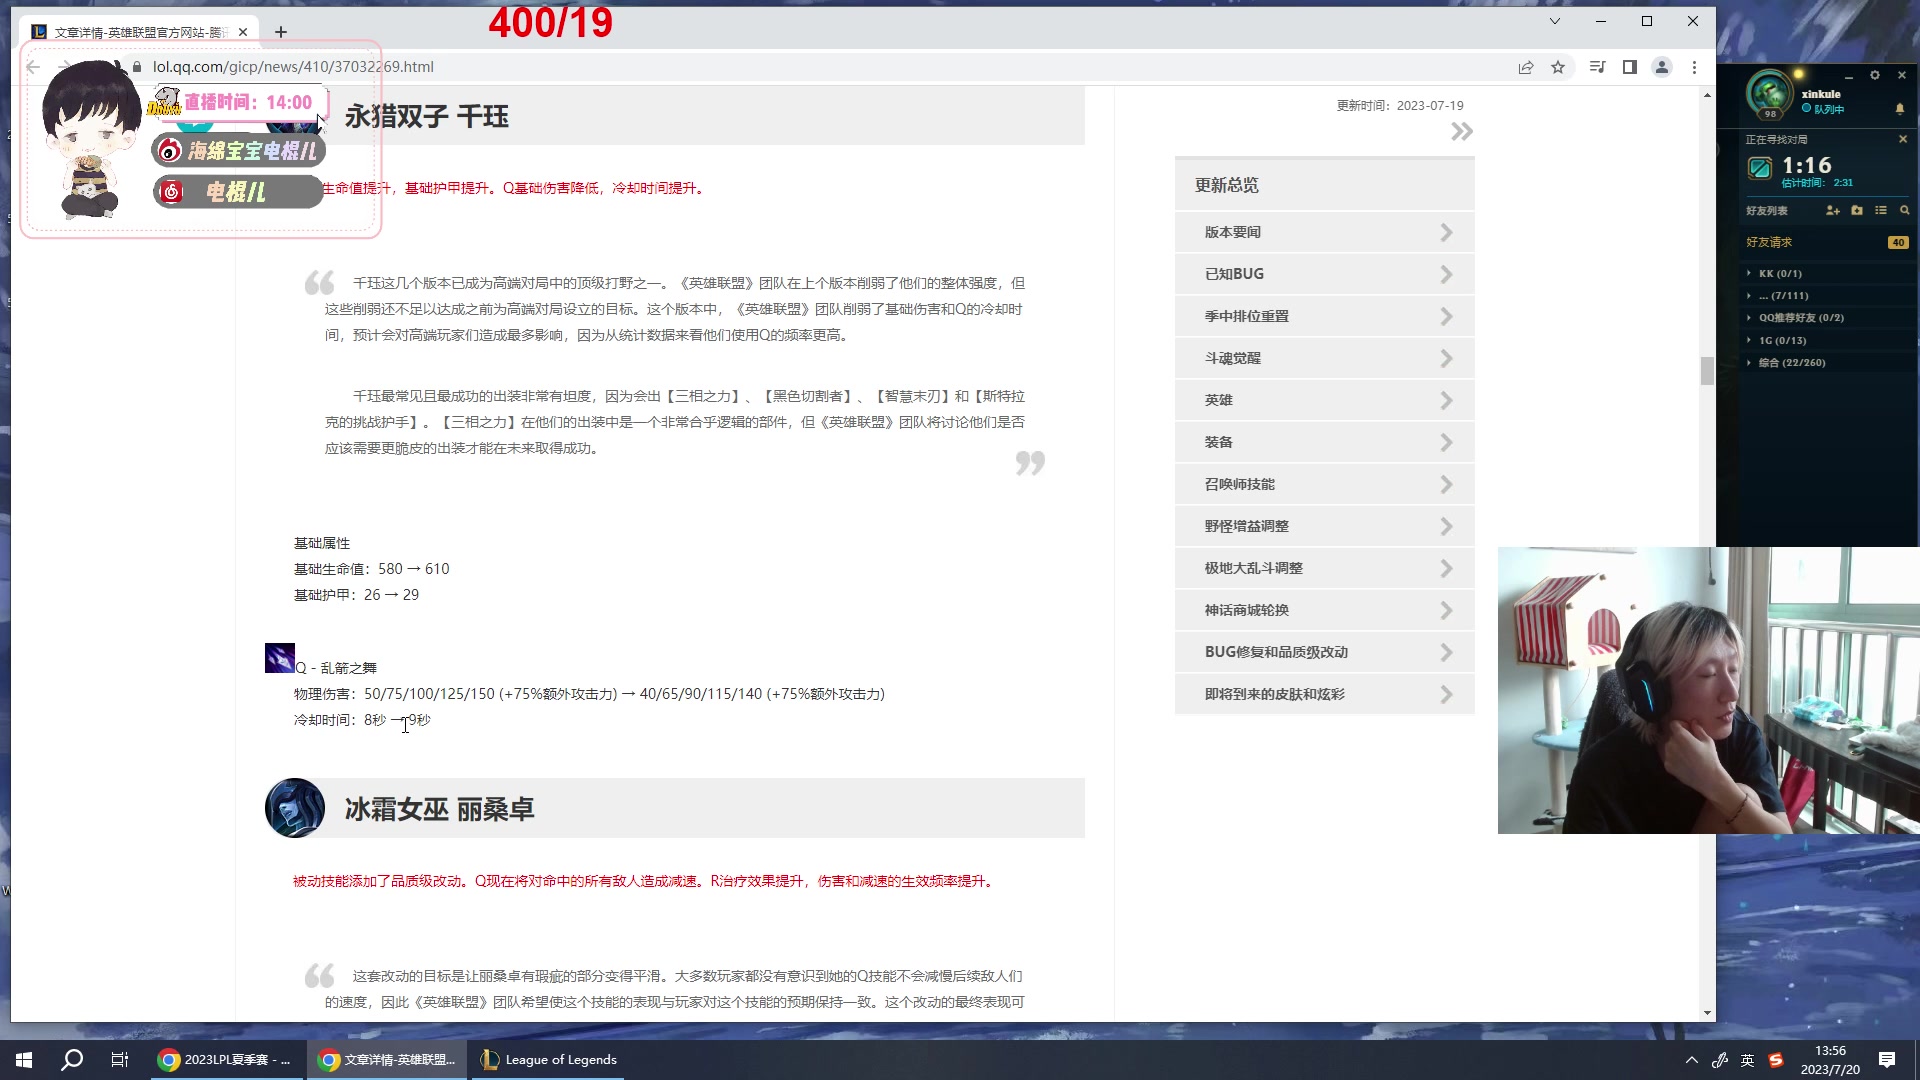The height and width of the screenshot is (1080, 1920).
Task: Jump to BUG修复和品质级改动 section
Action: 1324,652
